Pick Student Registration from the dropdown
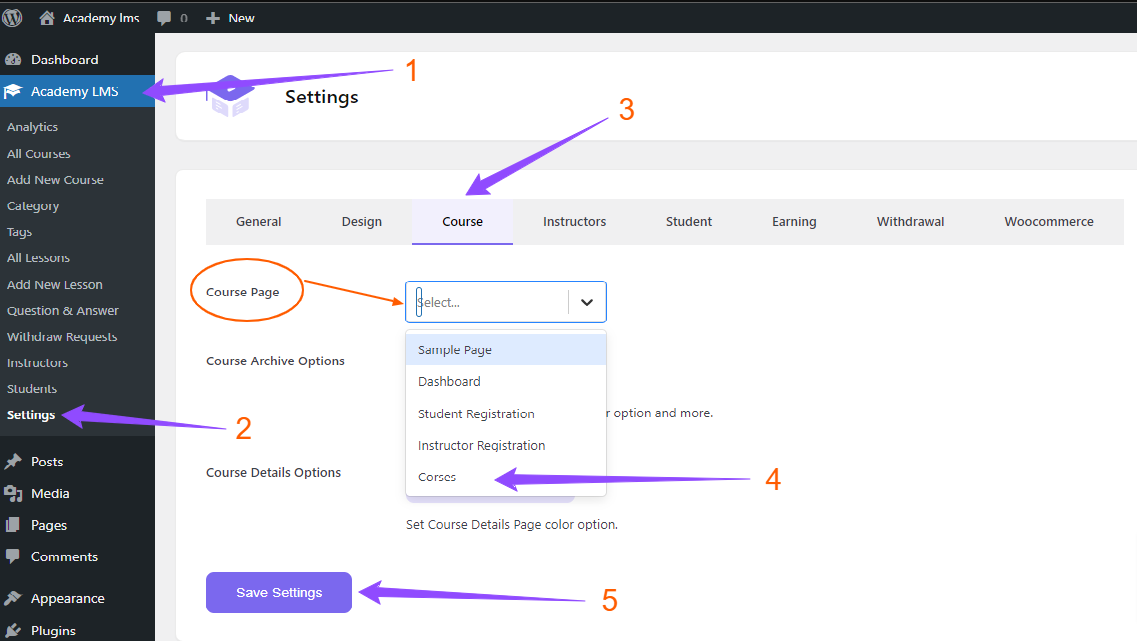Viewport: 1137px width, 641px height. point(505,413)
